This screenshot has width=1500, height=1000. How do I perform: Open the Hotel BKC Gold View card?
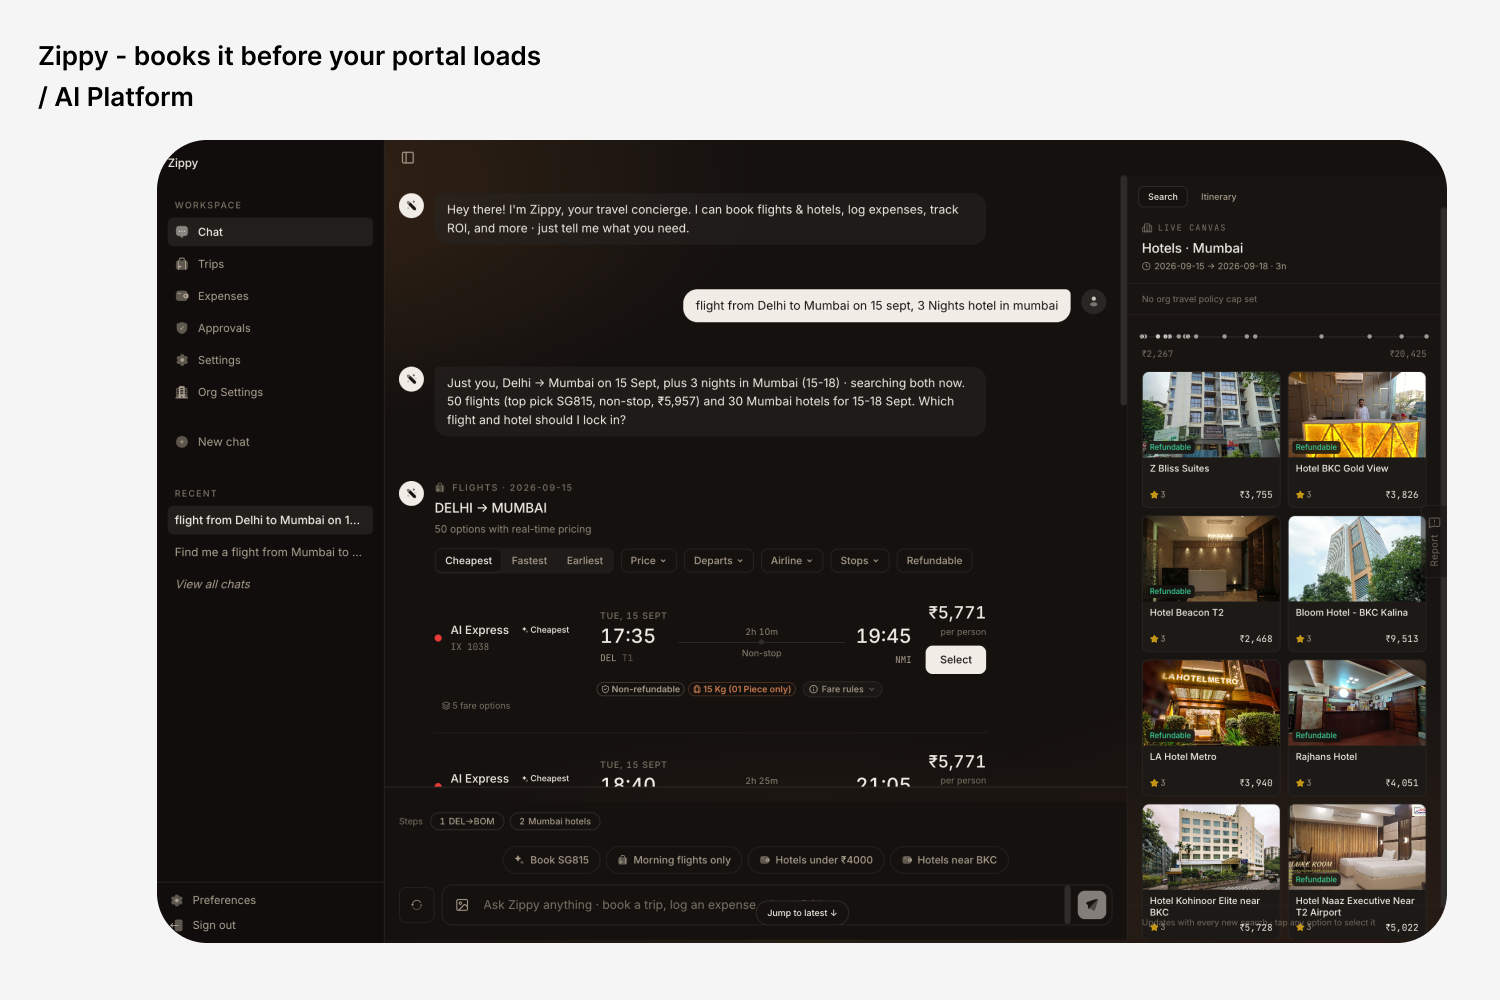coord(1357,439)
